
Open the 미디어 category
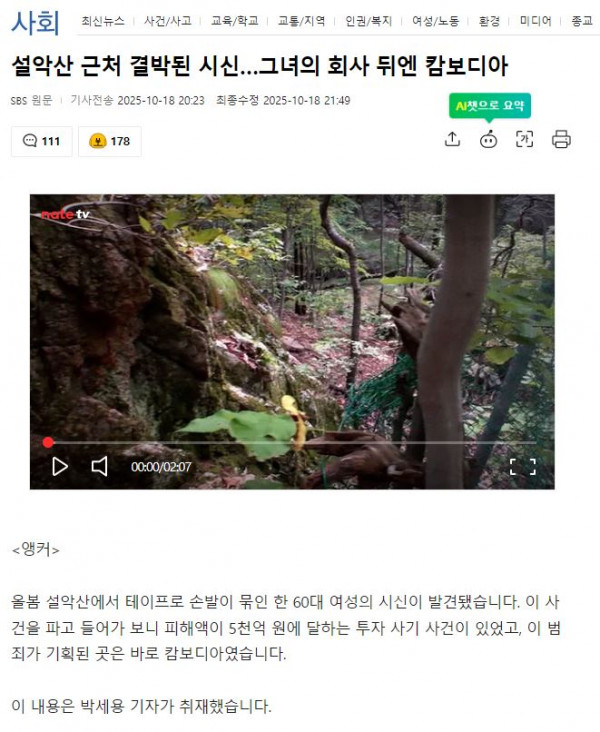[x=536, y=21]
